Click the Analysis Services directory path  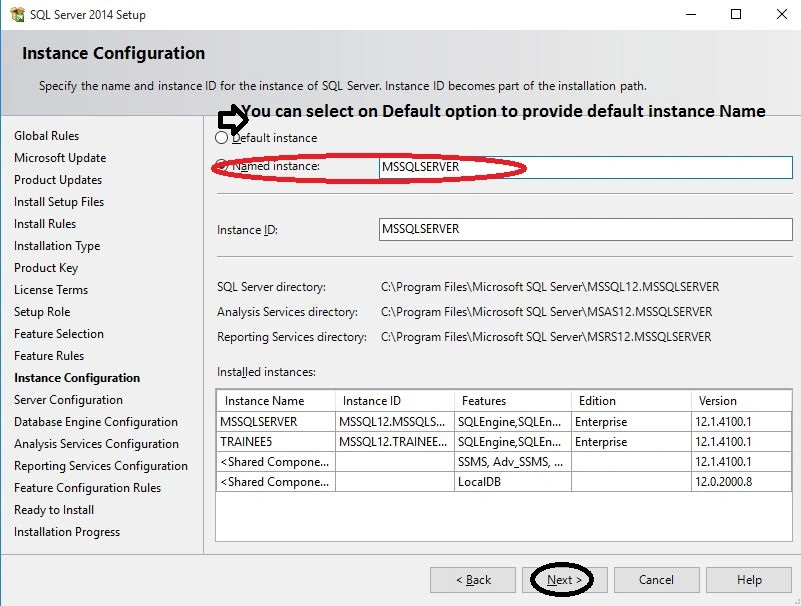[x=546, y=312]
